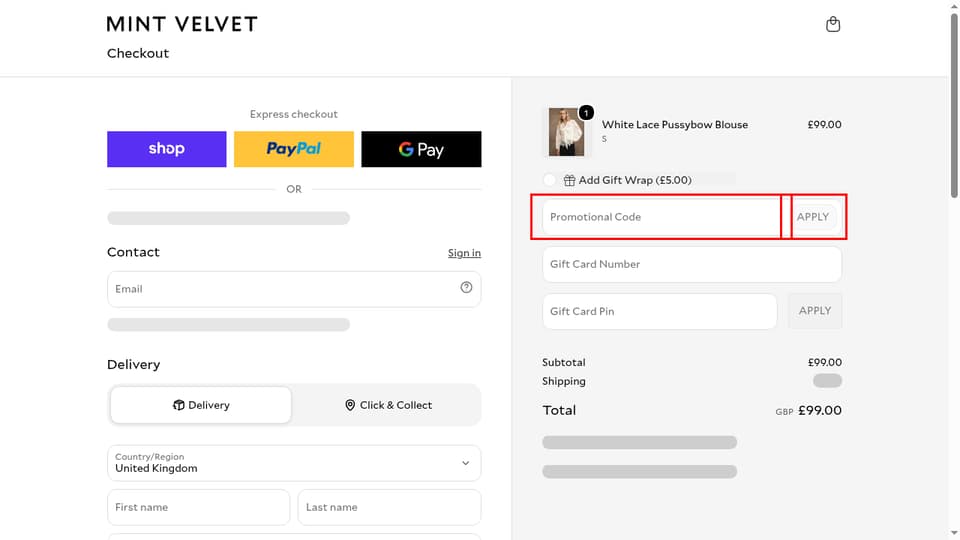Pay with PayPal express button
The width and height of the screenshot is (960, 540).
294,149
